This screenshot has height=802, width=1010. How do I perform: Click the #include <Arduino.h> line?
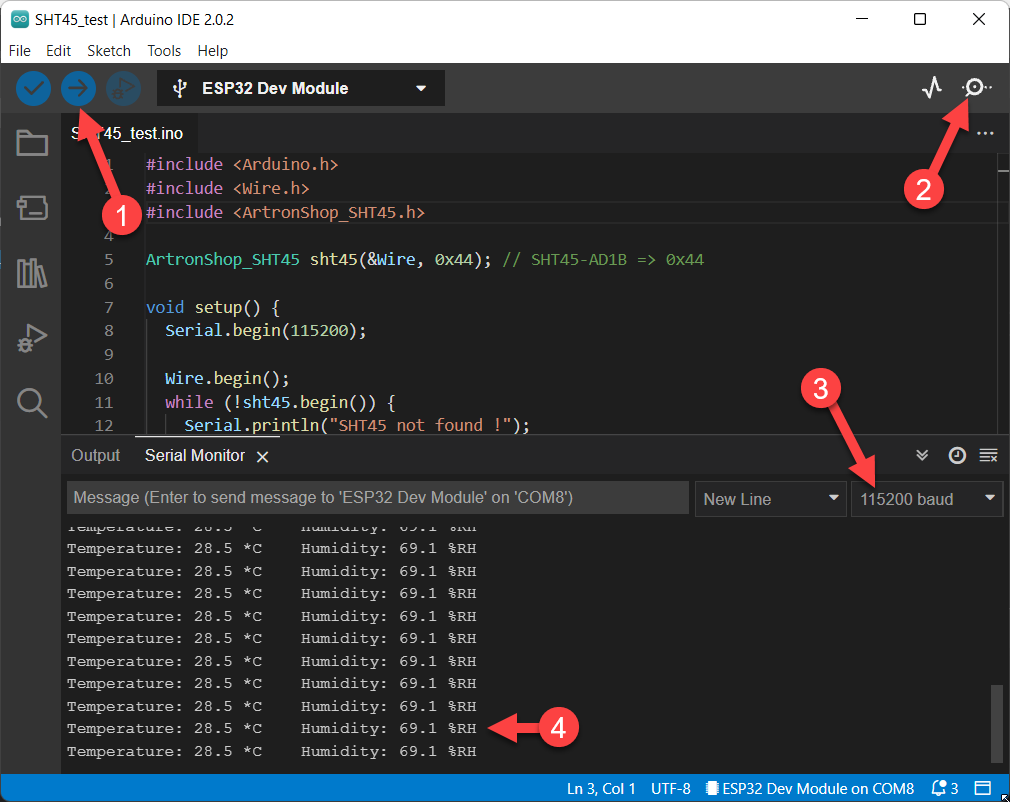tap(242, 164)
